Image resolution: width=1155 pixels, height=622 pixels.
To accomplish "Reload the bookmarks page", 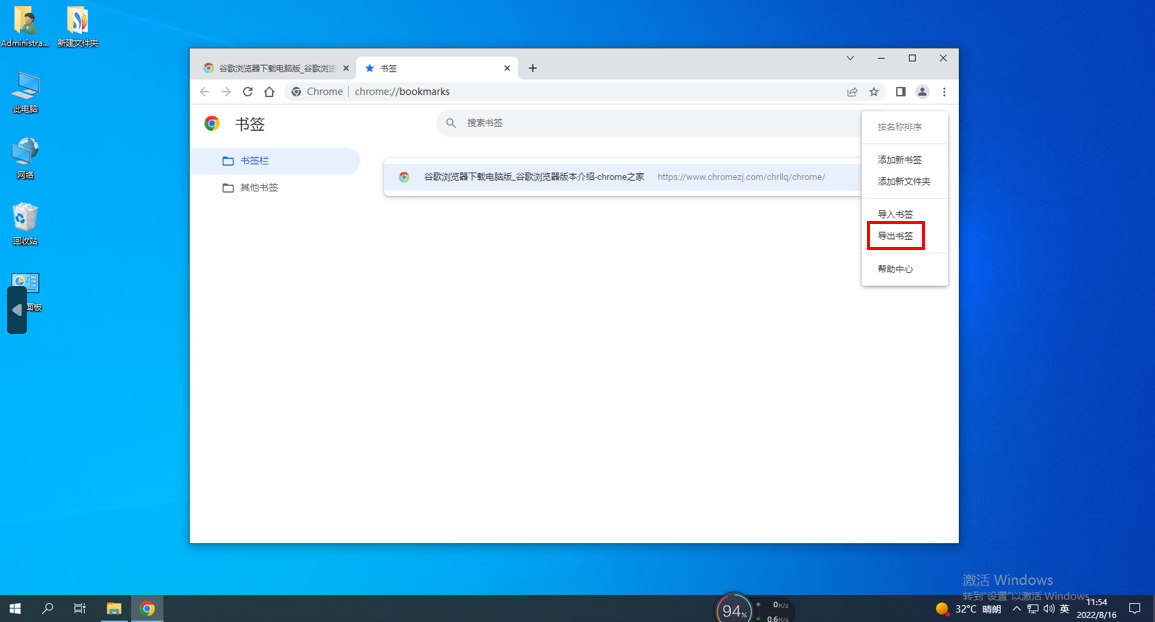I will coord(248,92).
